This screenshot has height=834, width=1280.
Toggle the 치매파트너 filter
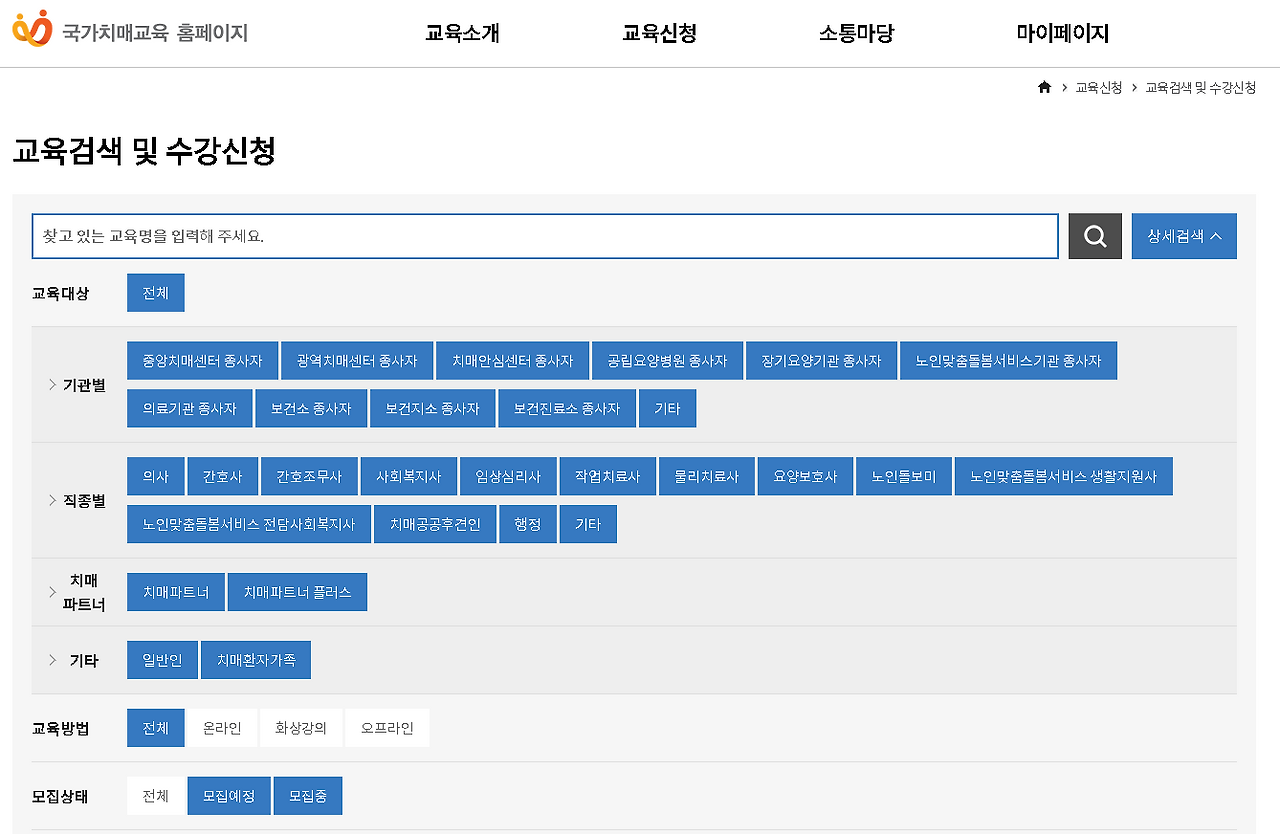coord(175,591)
